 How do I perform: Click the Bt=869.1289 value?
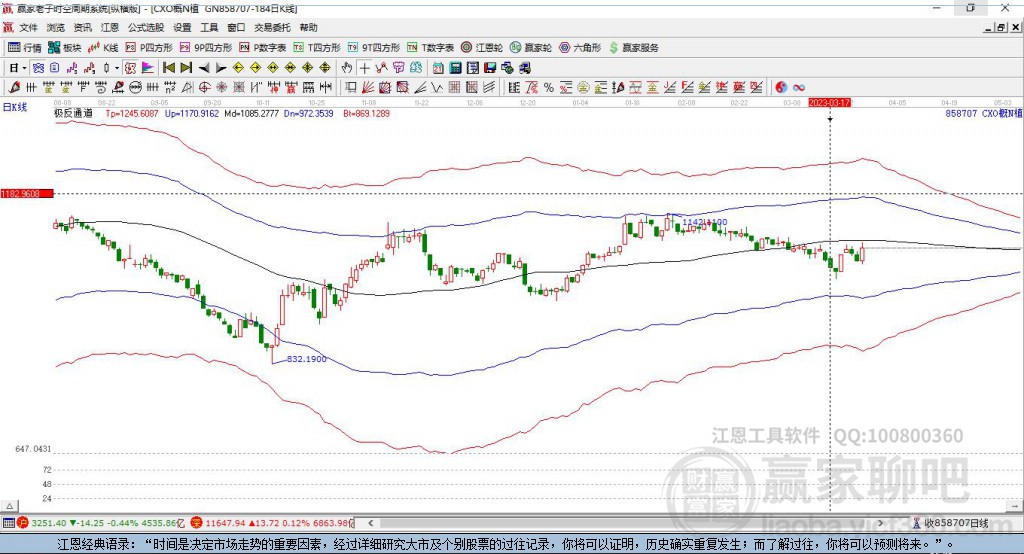[x=366, y=113]
